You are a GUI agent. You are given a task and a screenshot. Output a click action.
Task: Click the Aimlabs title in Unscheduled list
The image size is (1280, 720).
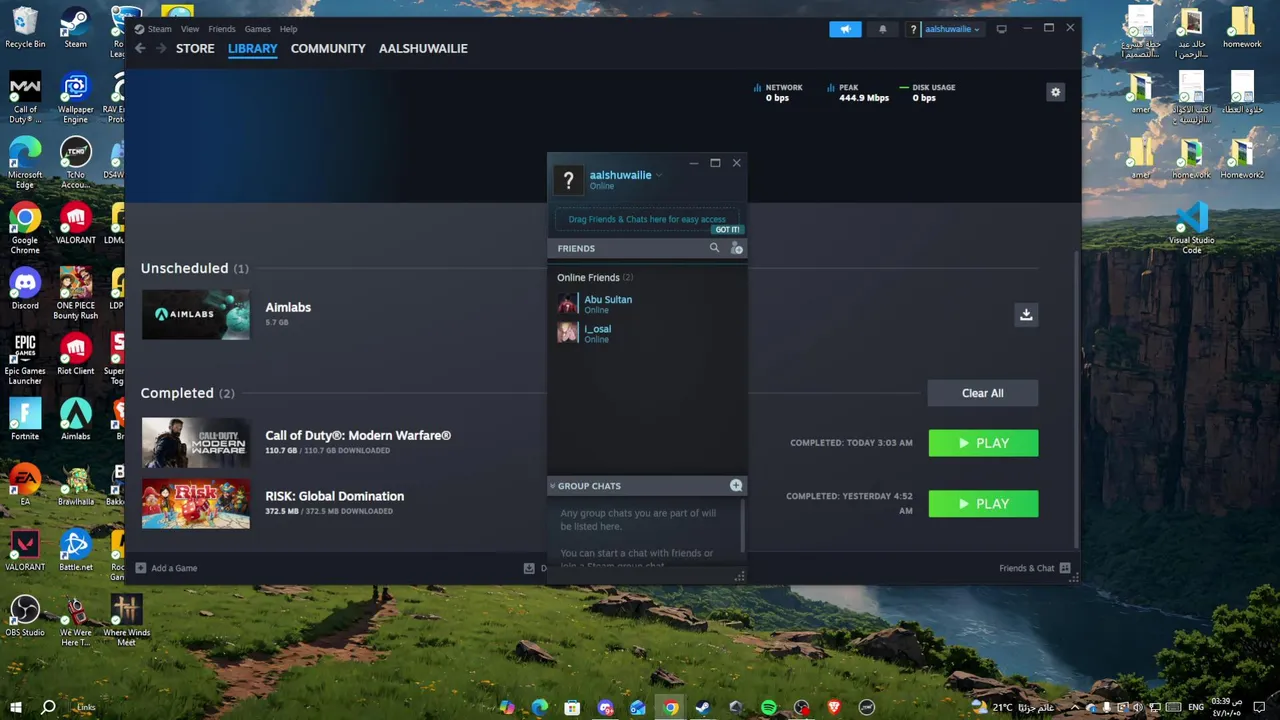point(288,307)
